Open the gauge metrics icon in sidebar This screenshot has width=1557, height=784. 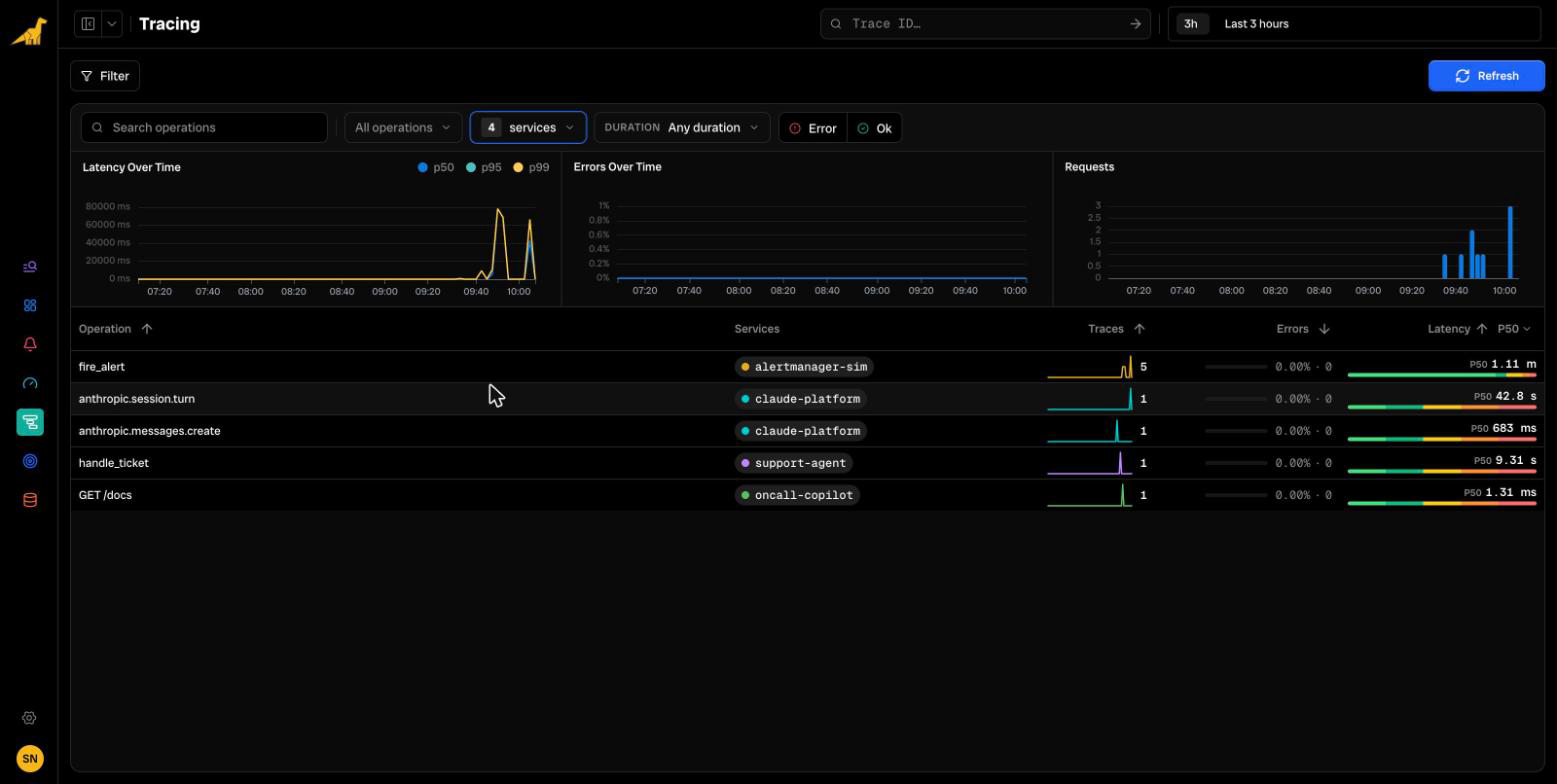30,383
